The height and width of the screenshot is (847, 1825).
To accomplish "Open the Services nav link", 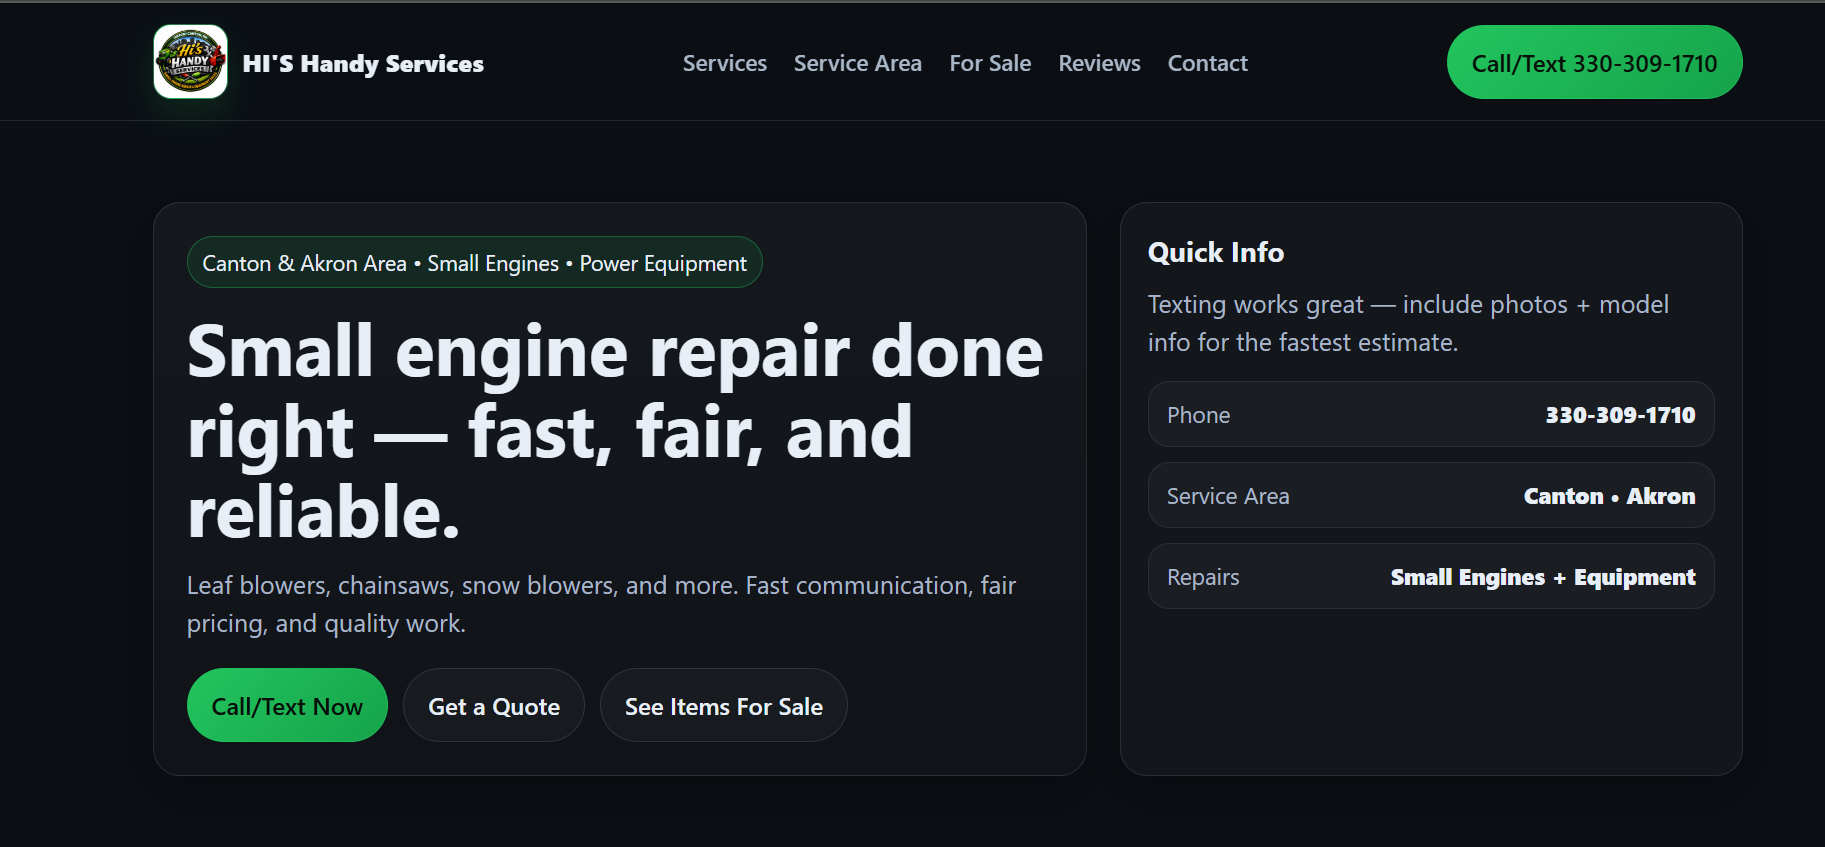I will 725,63.
